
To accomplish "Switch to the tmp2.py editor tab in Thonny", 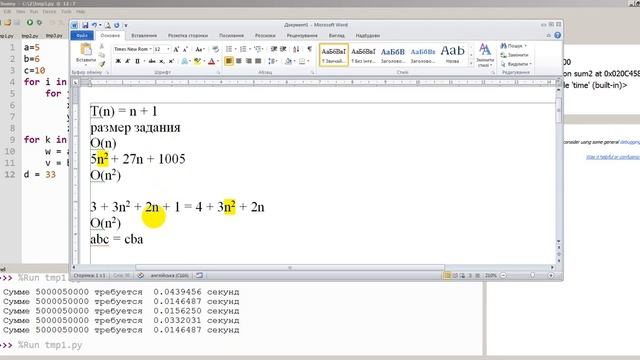I will click(x=30, y=36).
